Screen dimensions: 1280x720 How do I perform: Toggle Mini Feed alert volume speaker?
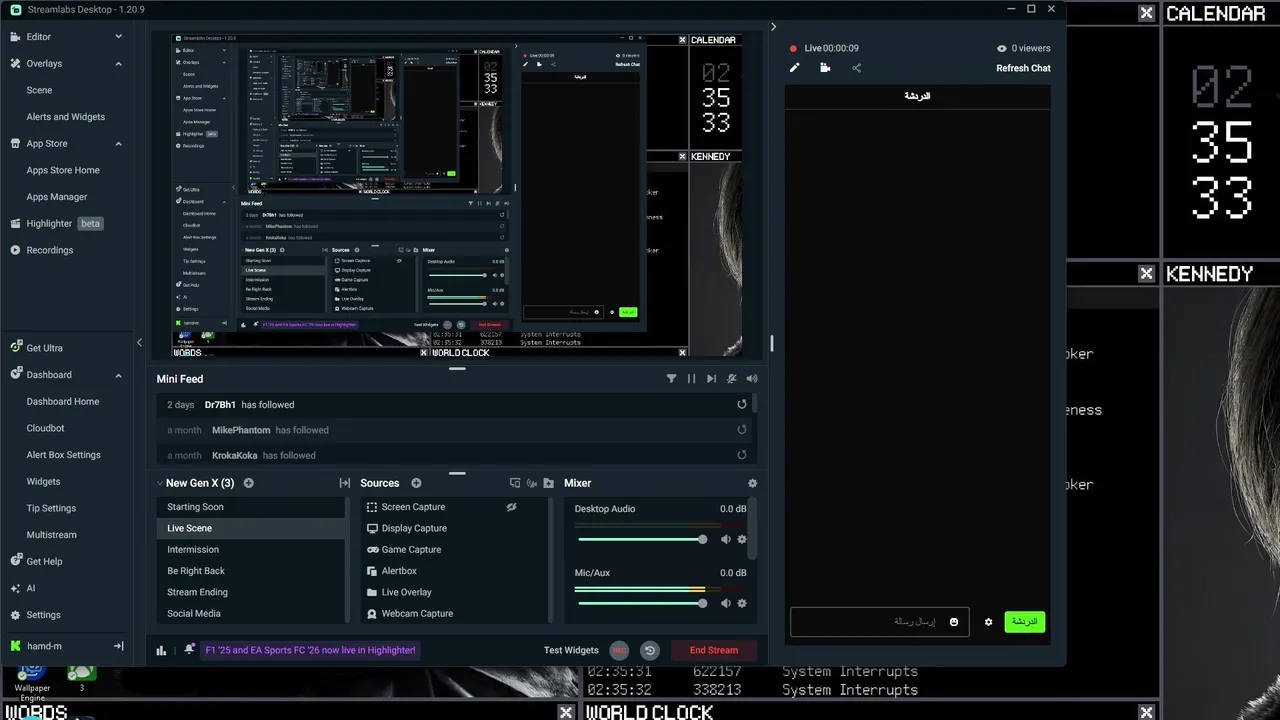(752, 379)
